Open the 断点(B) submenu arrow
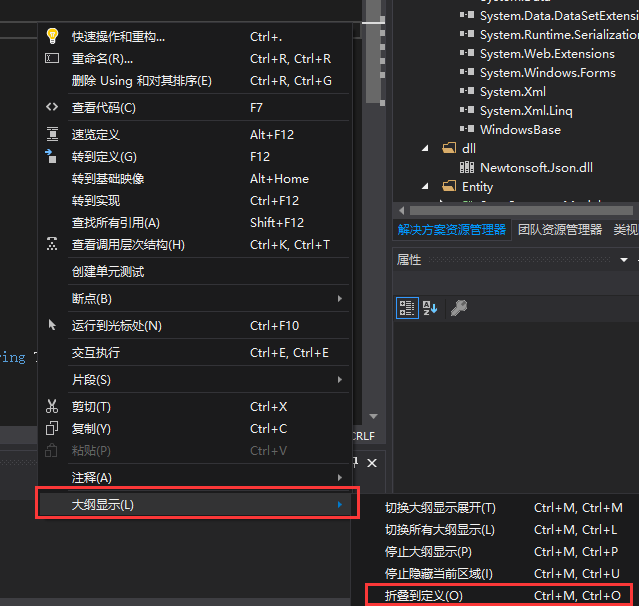639x606 pixels. (x=340, y=298)
